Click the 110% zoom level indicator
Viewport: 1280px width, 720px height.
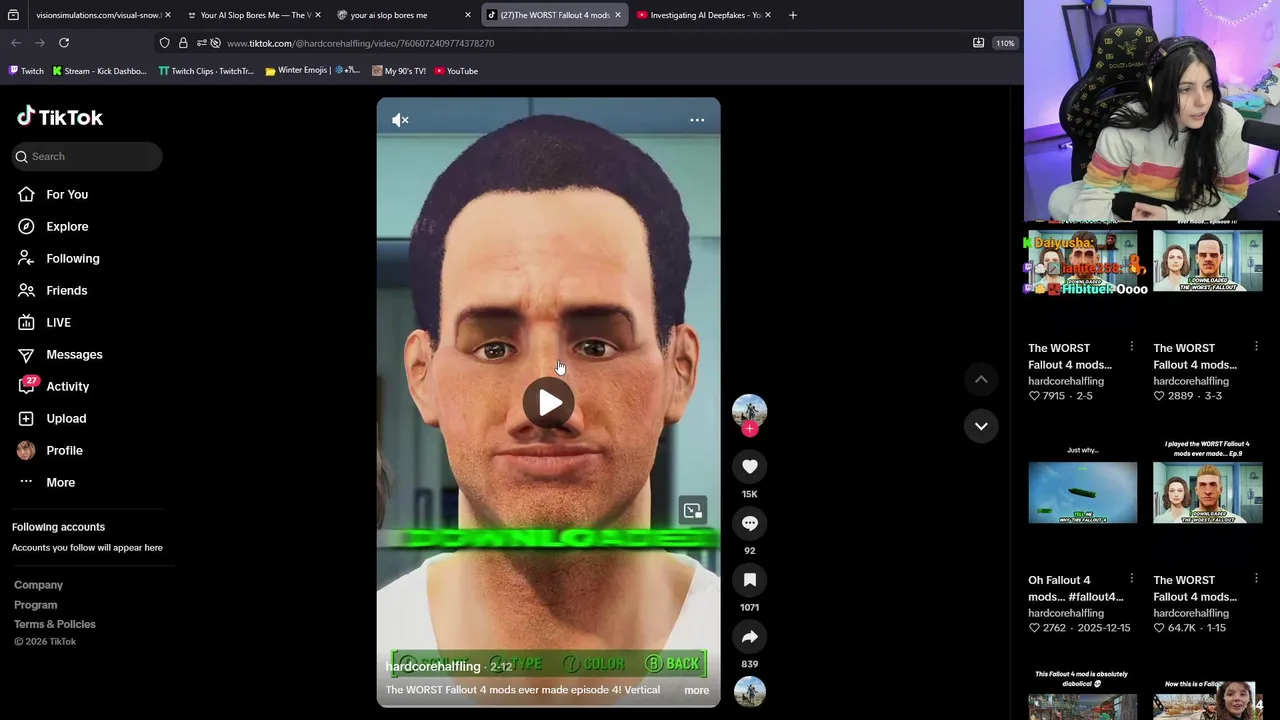point(1005,43)
